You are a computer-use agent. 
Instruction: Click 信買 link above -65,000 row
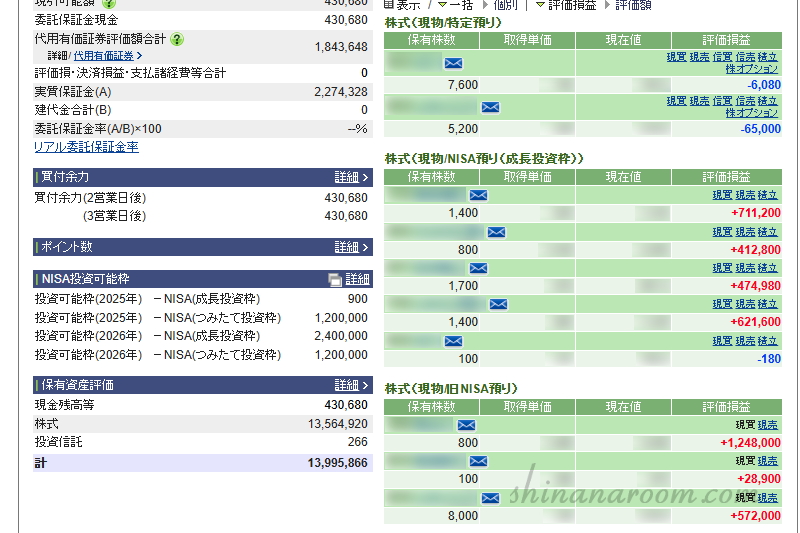pyautogui.click(x=722, y=101)
